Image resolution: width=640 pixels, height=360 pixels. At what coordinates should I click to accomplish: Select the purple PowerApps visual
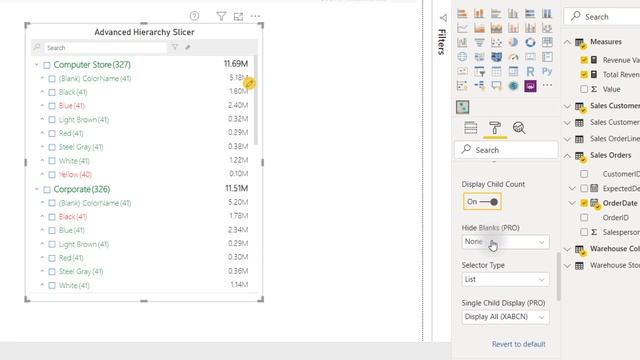coord(530,86)
